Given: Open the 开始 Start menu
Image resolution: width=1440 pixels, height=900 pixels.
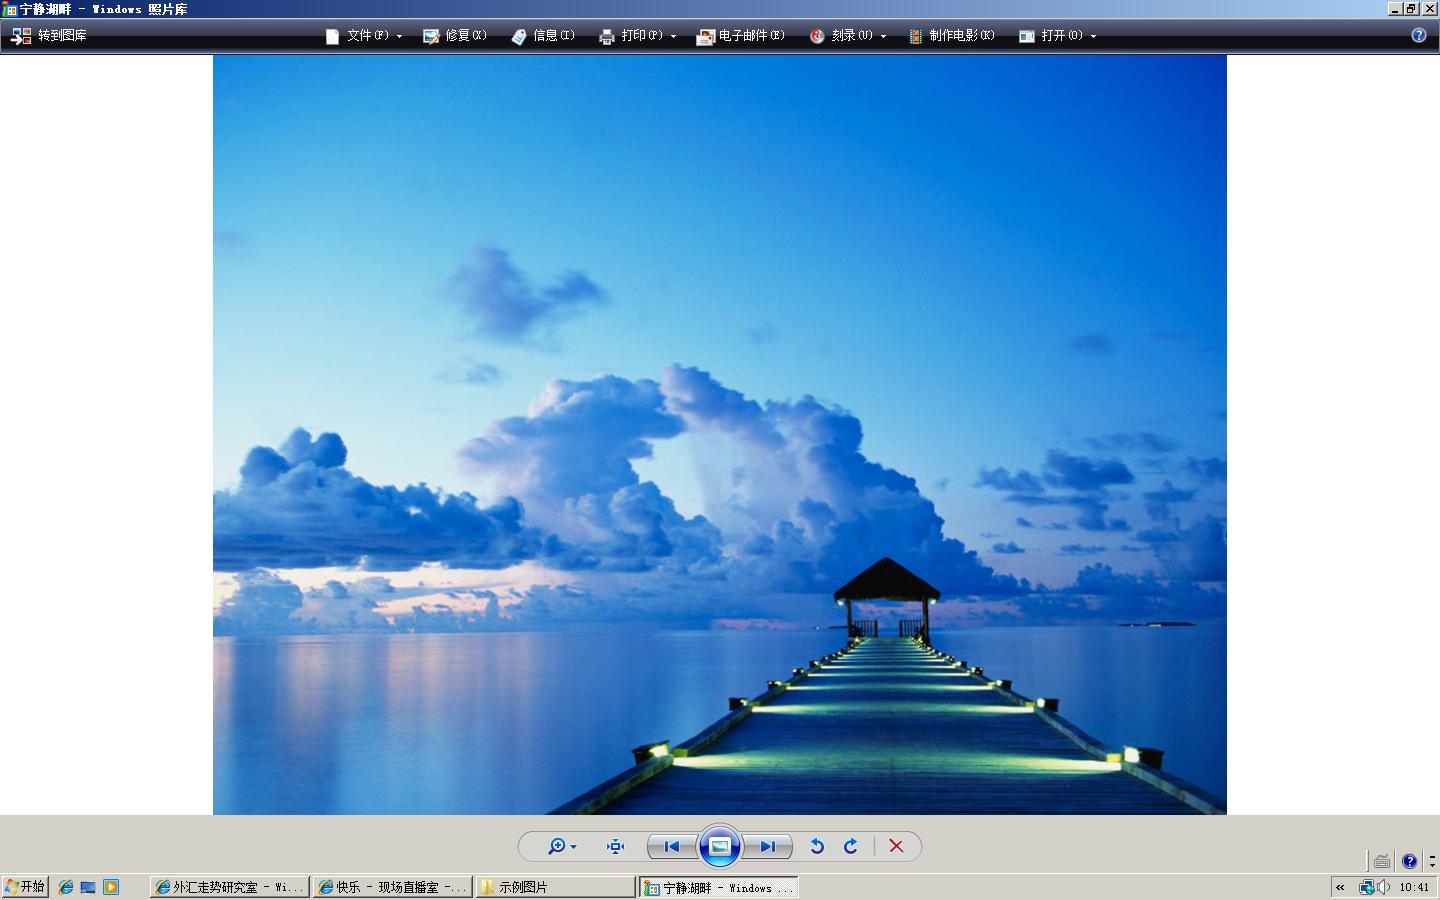Looking at the screenshot, I should pyautogui.click(x=25, y=887).
